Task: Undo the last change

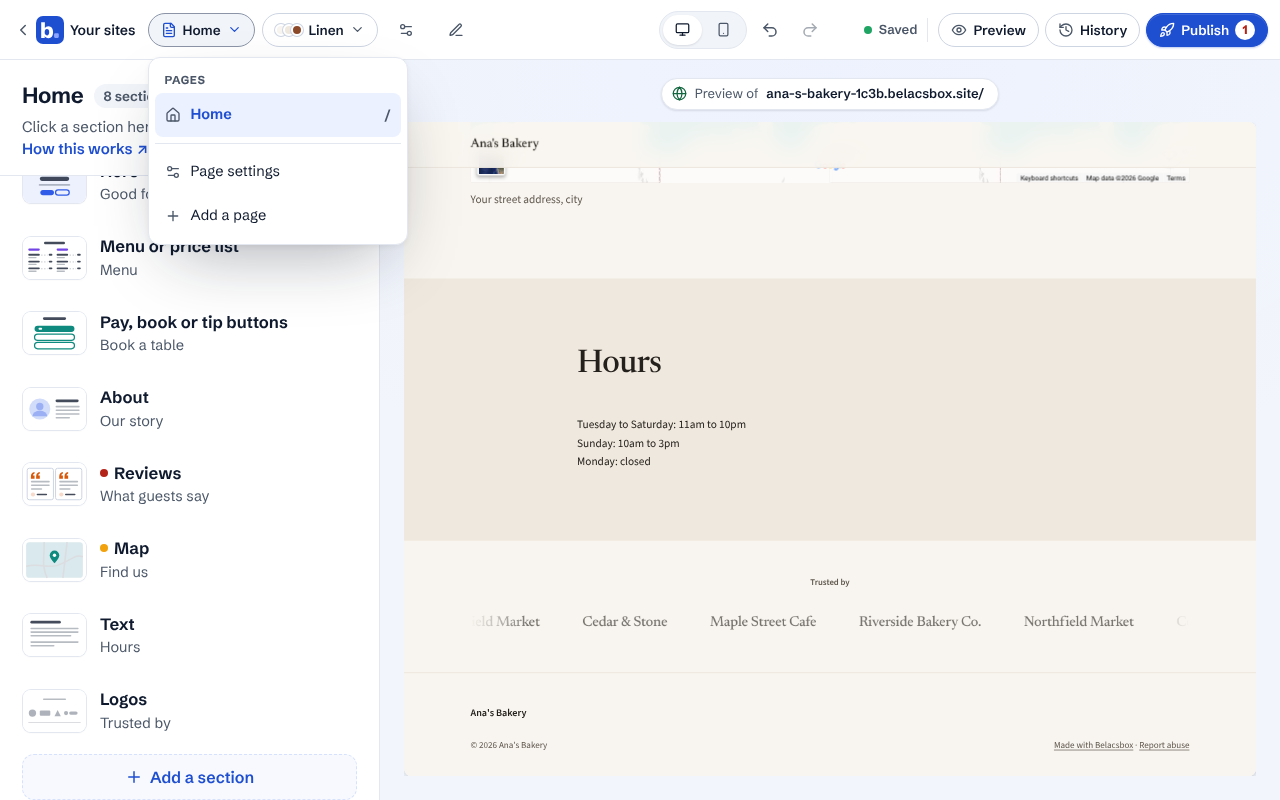Action: click(x=770, y=30)
